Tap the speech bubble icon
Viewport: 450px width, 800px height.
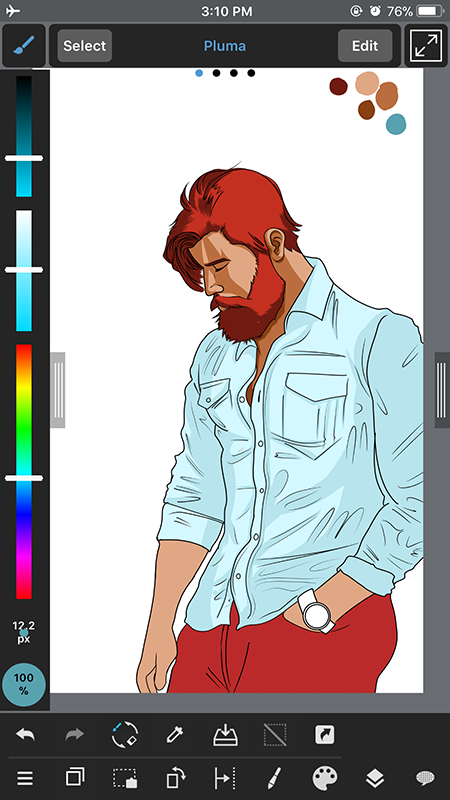point(425,778)
